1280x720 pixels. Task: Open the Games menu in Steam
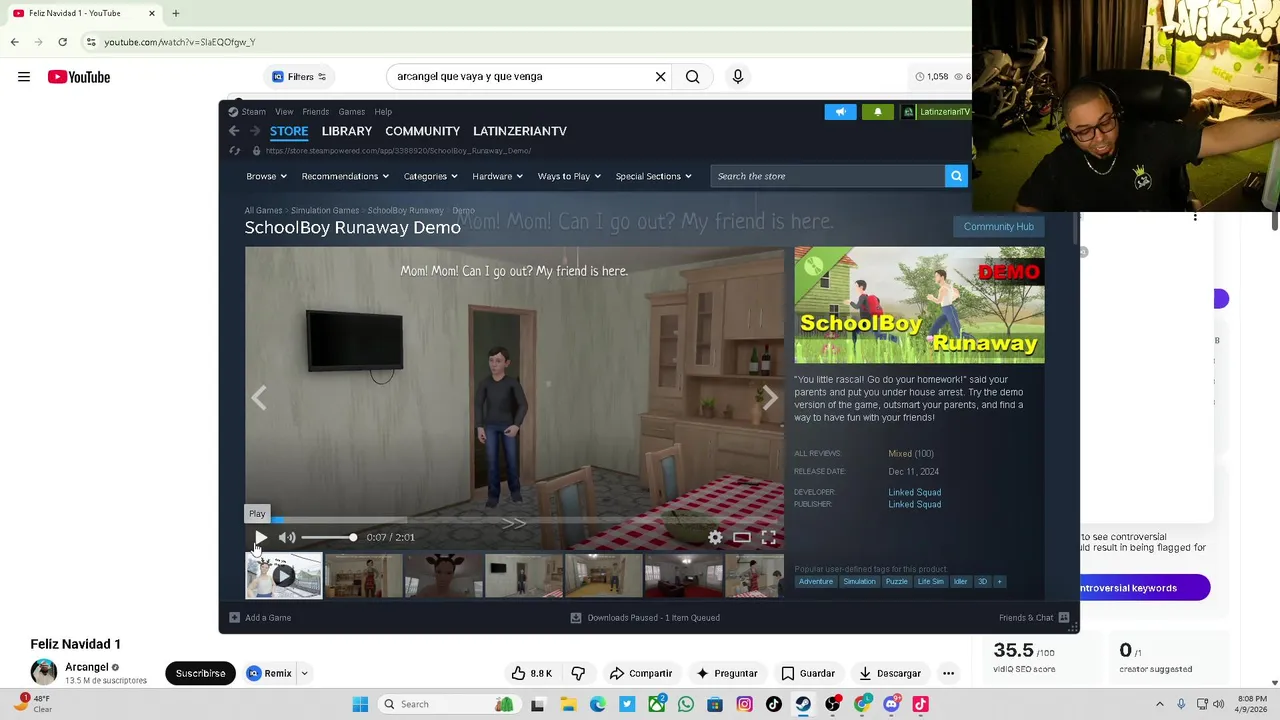tap(351, 112)
